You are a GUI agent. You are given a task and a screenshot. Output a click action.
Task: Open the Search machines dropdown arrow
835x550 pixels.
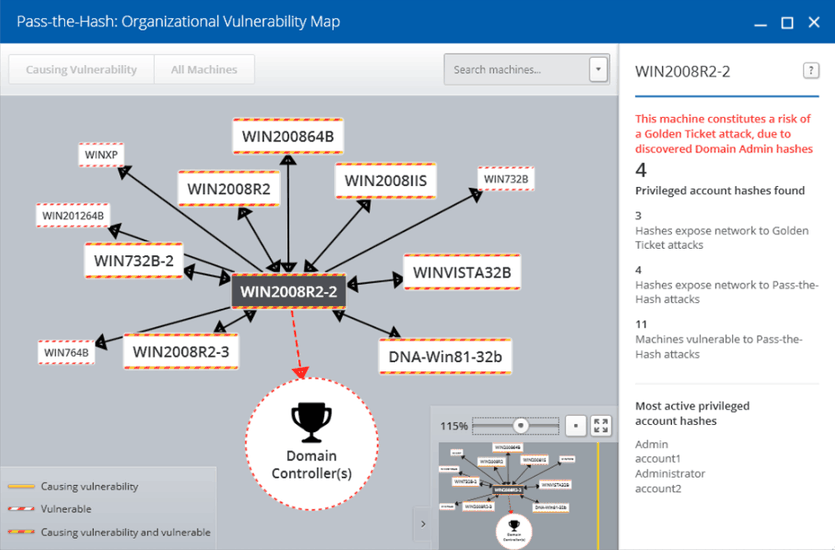click(x=598, y=69)
